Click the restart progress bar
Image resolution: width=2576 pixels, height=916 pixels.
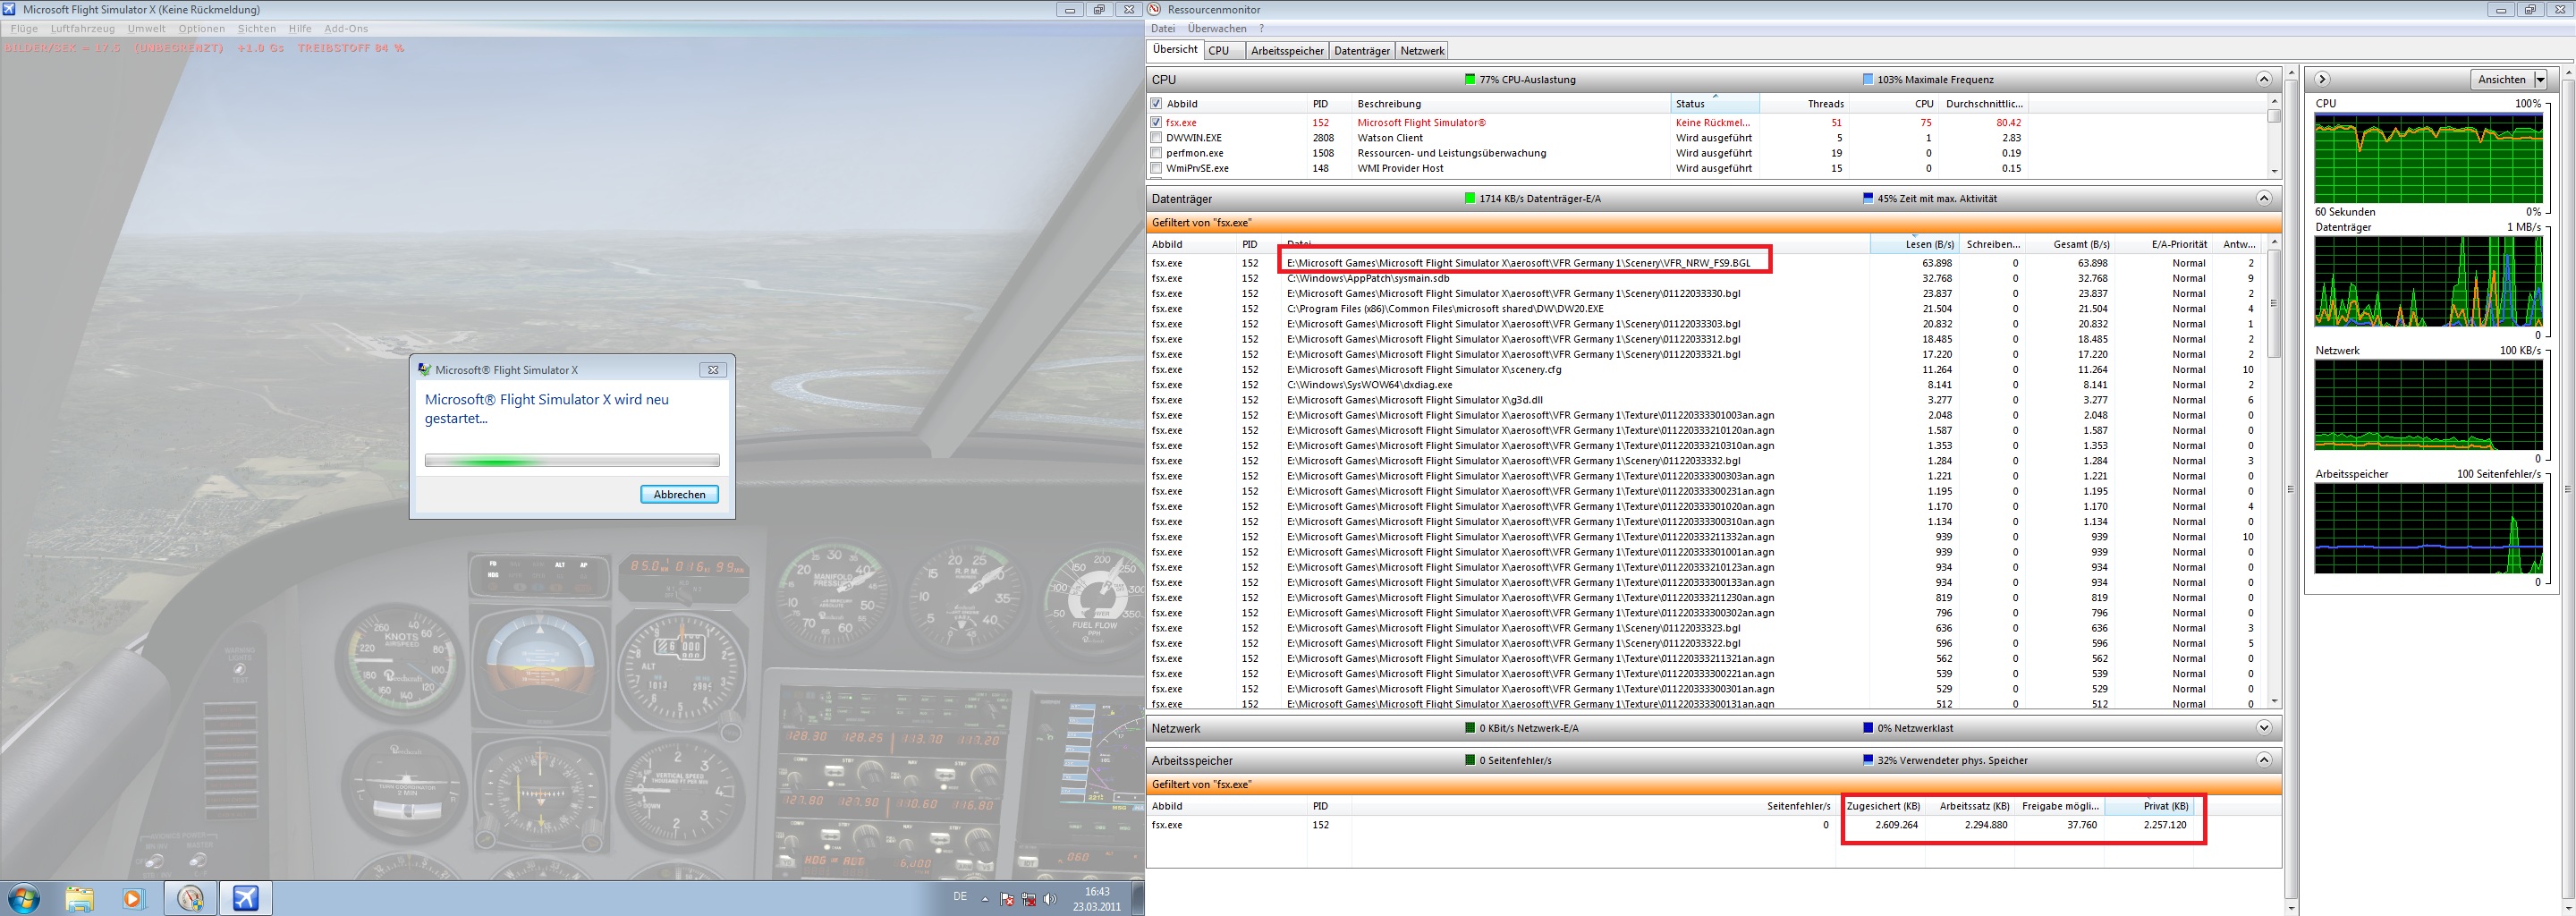coord(572,461)
